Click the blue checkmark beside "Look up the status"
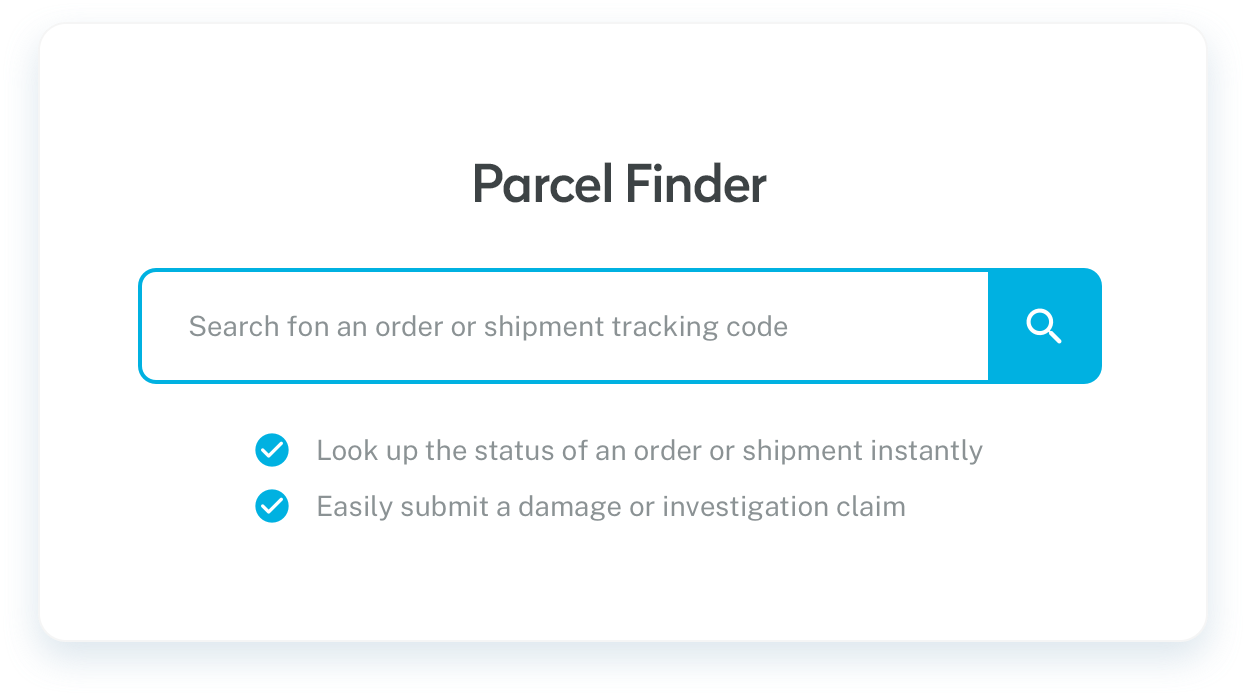Screen dimensions: 1246x696 click(272, 451)
